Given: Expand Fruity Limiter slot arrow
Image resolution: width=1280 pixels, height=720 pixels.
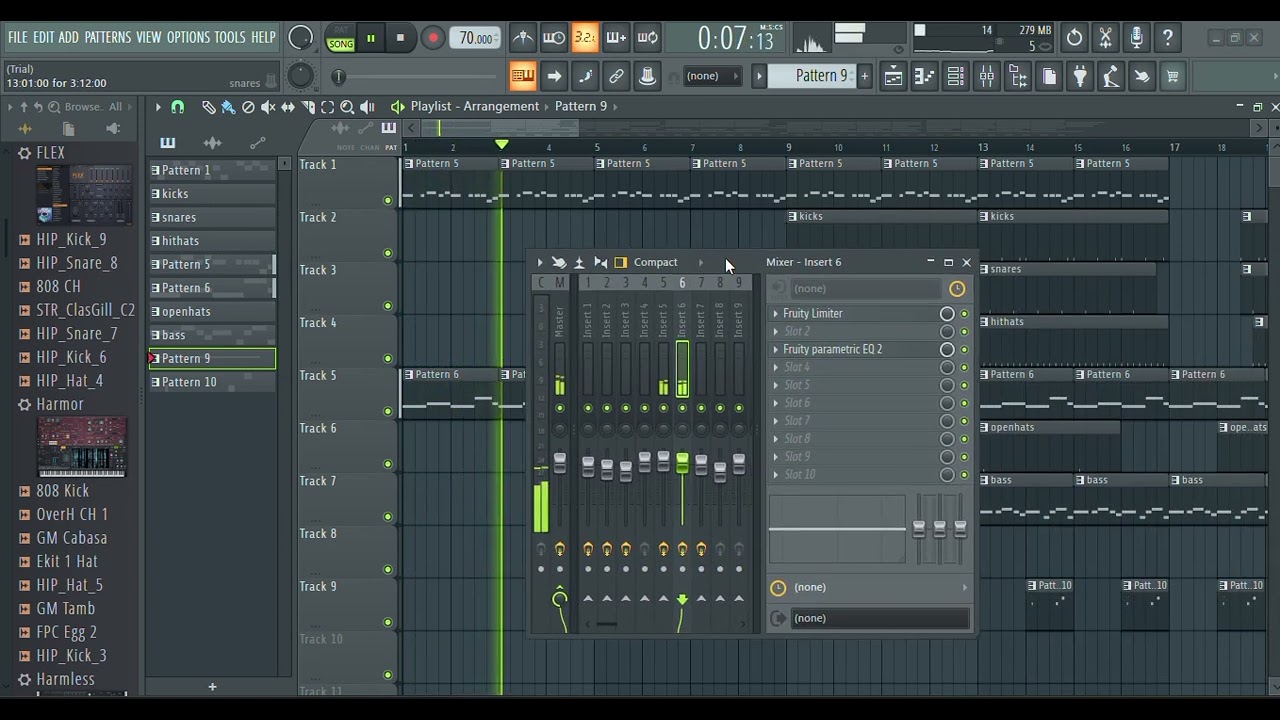Looking at the screenshot, I should click(x=775, y=314).
